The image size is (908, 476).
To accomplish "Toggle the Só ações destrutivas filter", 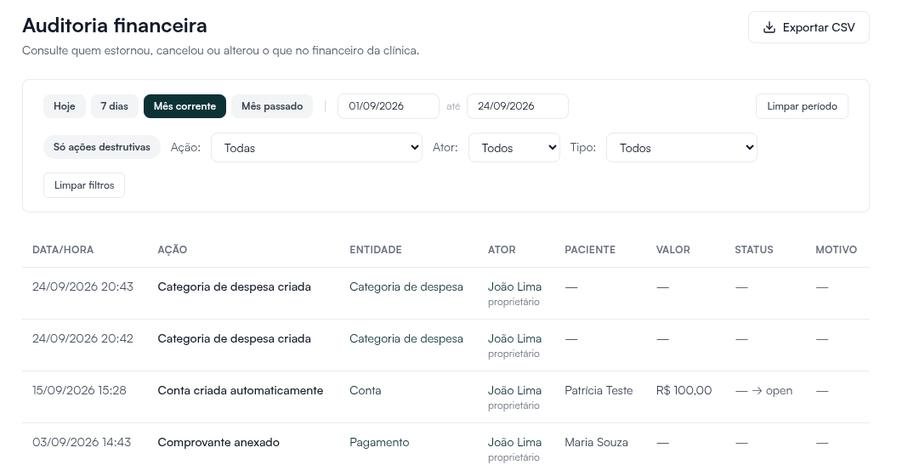I will pyautogui.click(x=102, y=147).
